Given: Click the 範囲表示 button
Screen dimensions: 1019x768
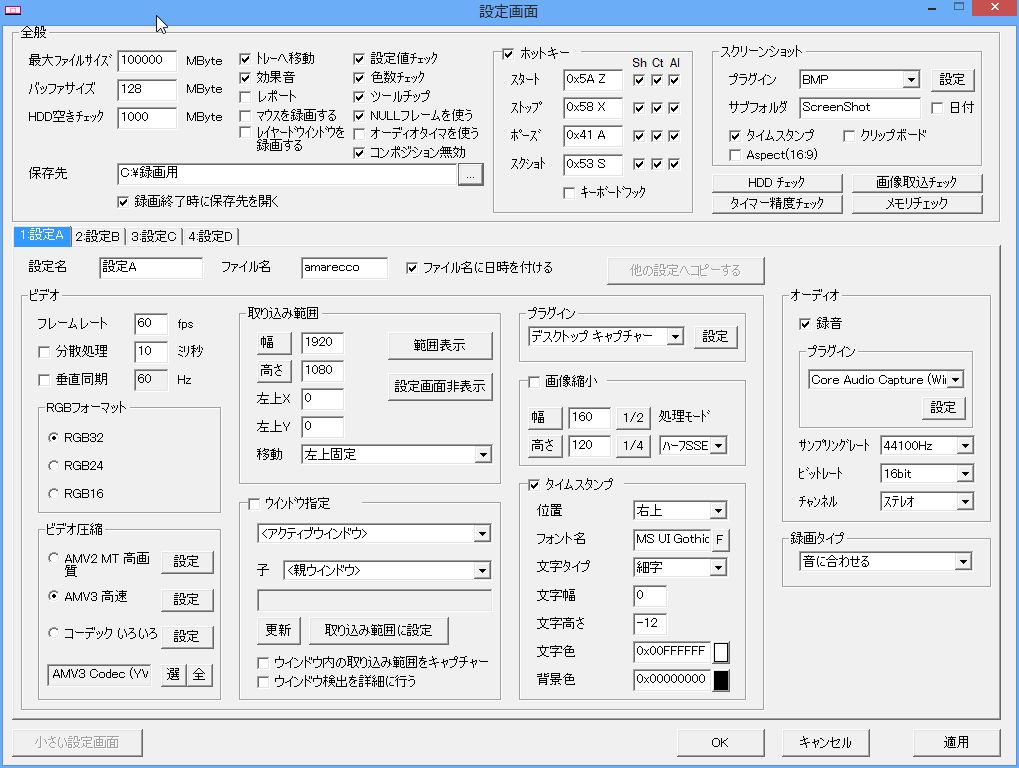Looking at the screenshot, I should point(440,345).
